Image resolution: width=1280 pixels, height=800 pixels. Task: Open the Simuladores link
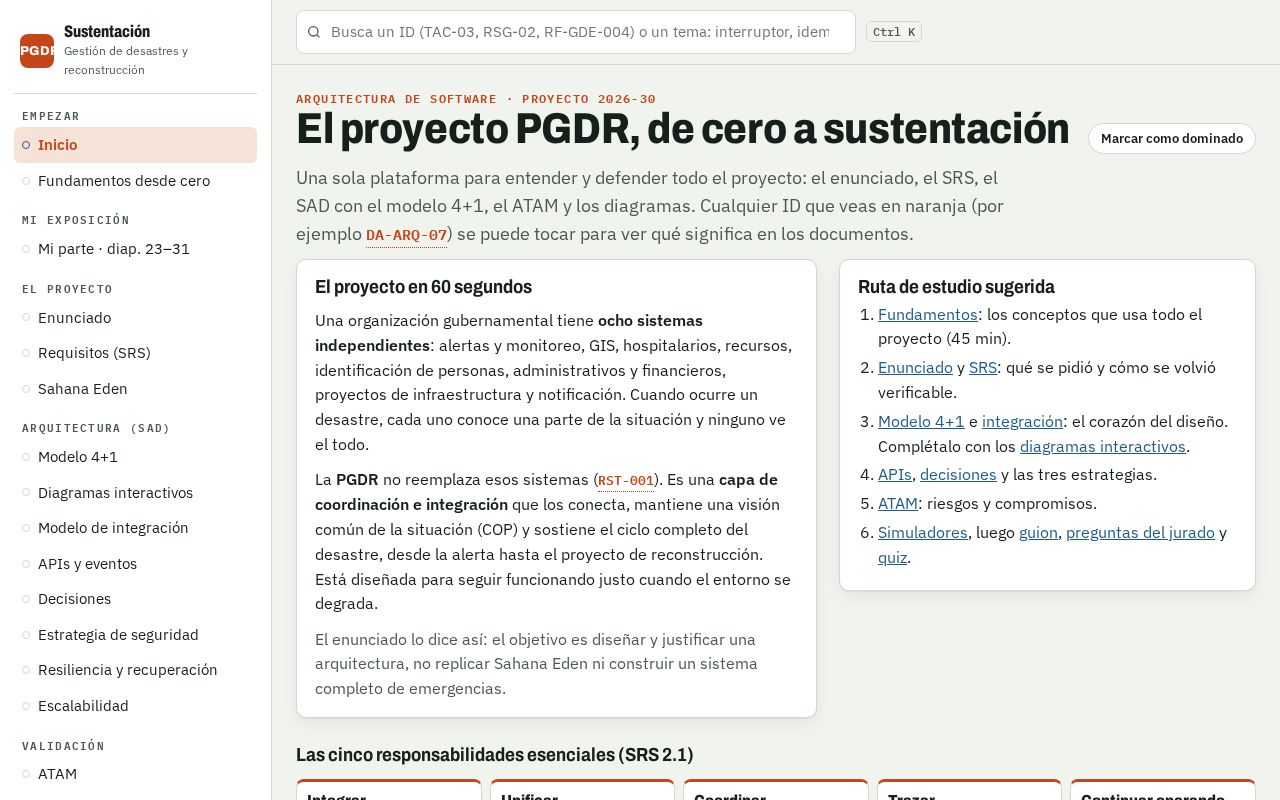923,533
